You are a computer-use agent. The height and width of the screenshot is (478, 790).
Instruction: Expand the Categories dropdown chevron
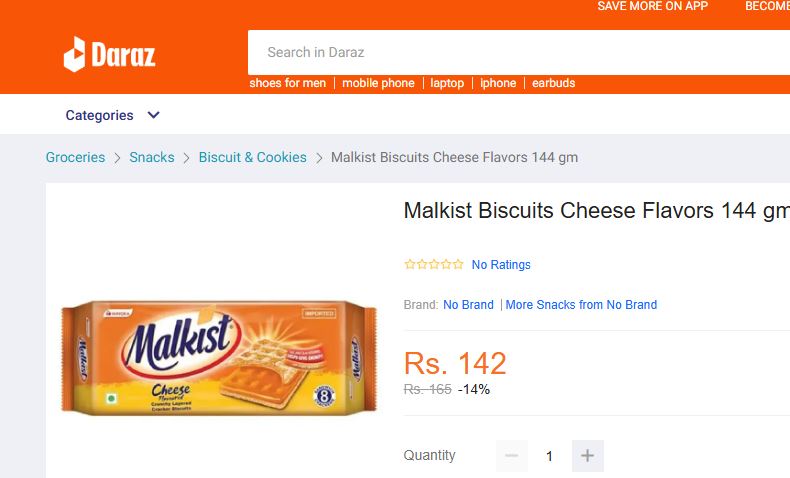pyautogui.click(x=154, y=115)
